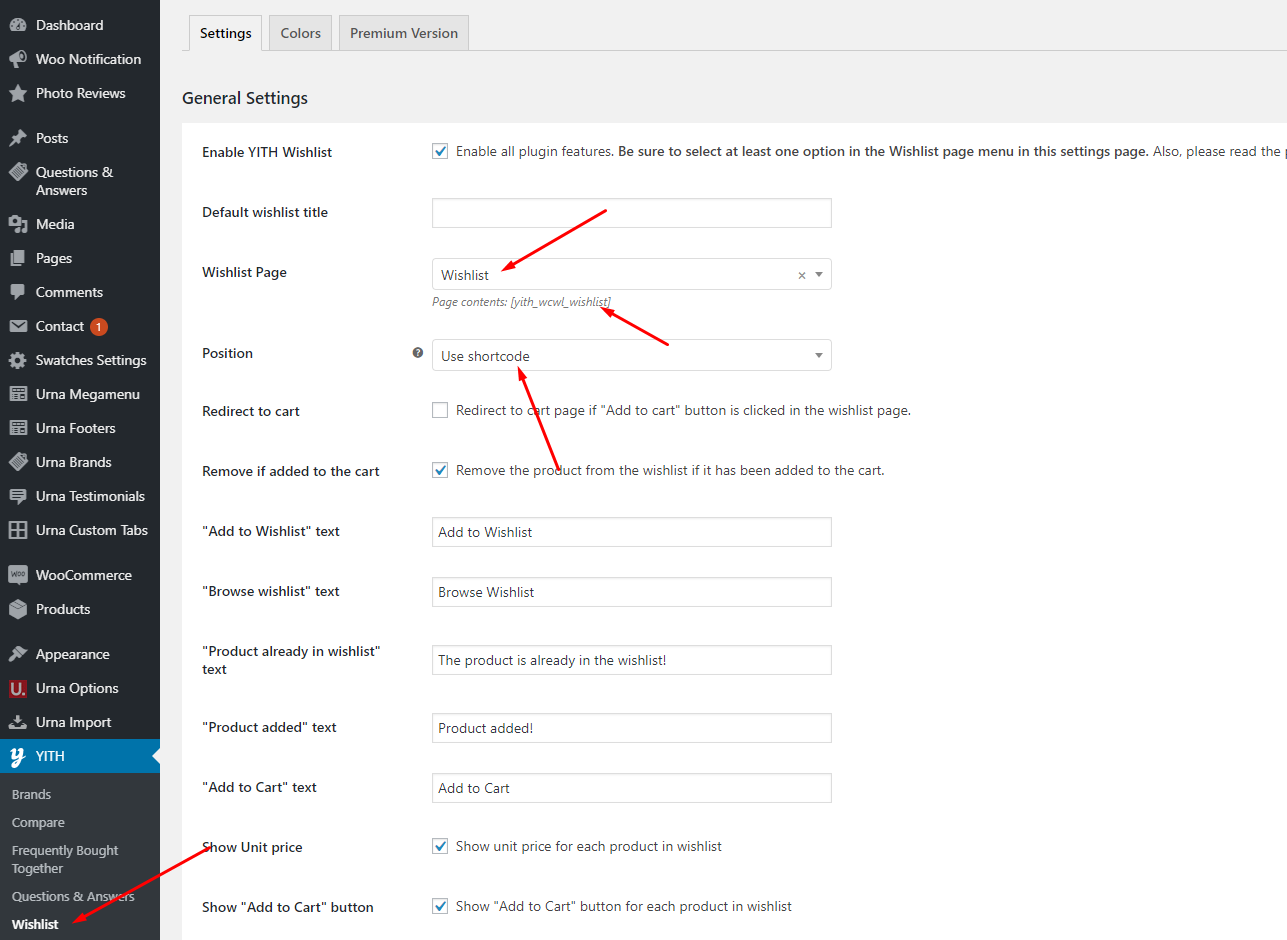Click the "Add to Cart" text field
The image size is (1287, 940).
tap(632, 788)
